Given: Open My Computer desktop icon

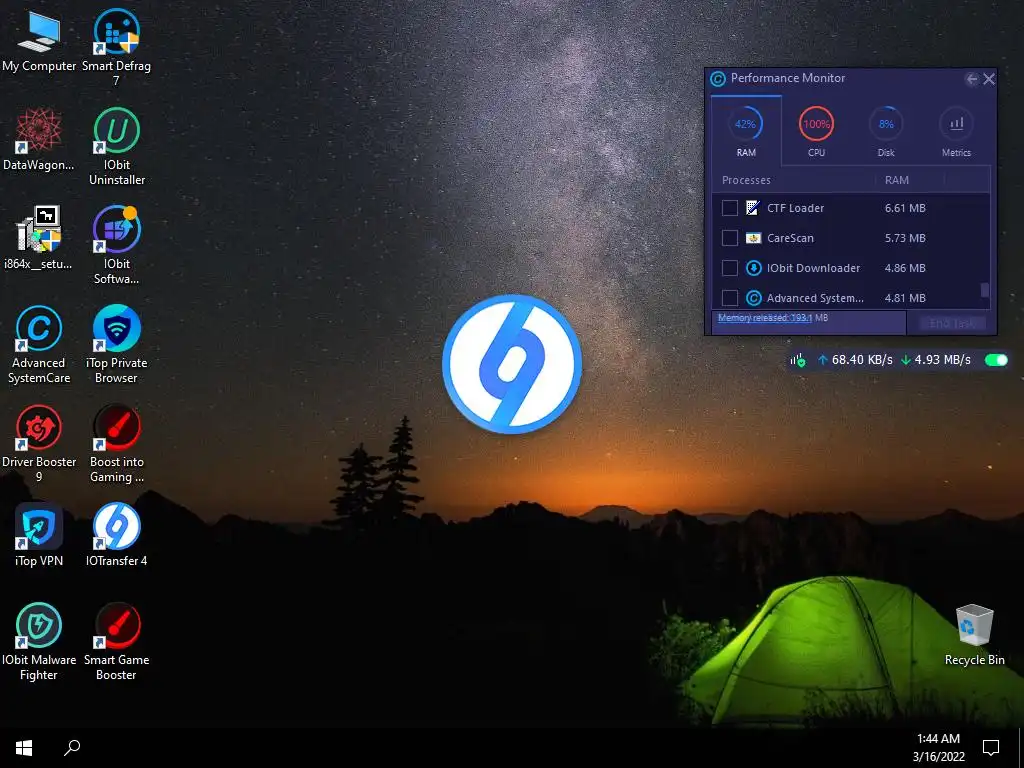Looking at the screenshot, I should click(39, 41).
